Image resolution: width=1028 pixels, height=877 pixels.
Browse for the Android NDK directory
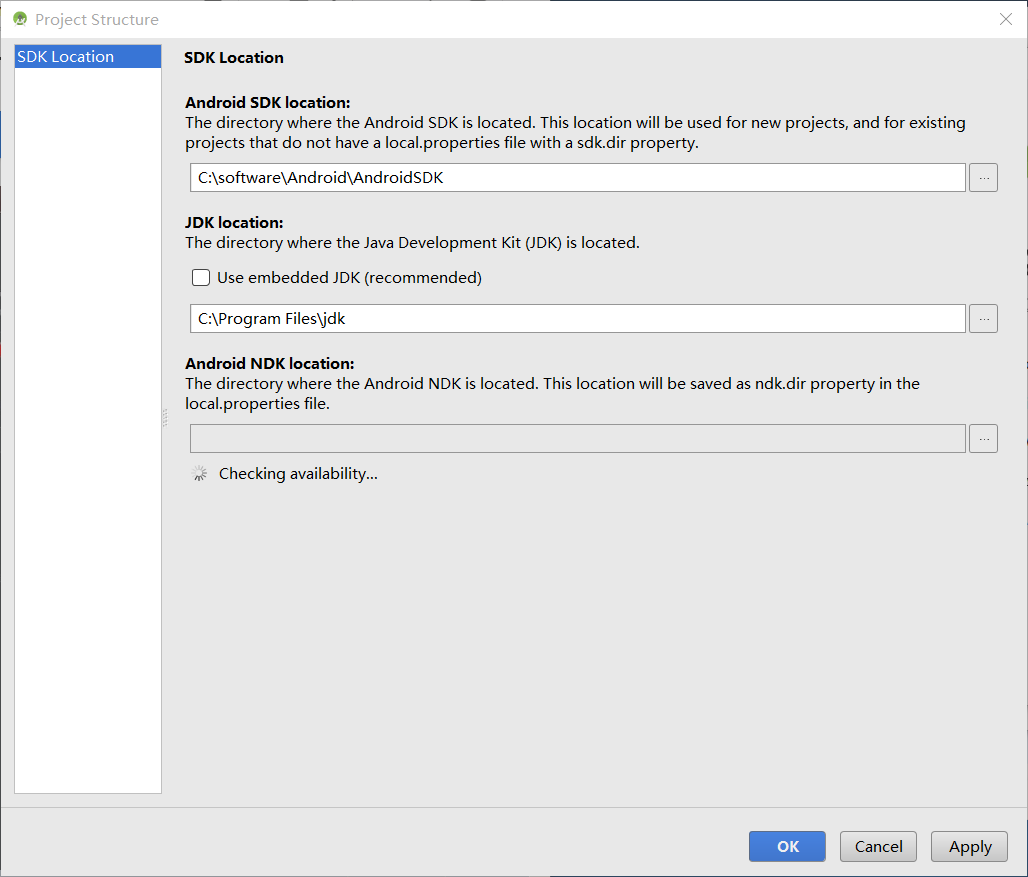click(x=983, y=438)
